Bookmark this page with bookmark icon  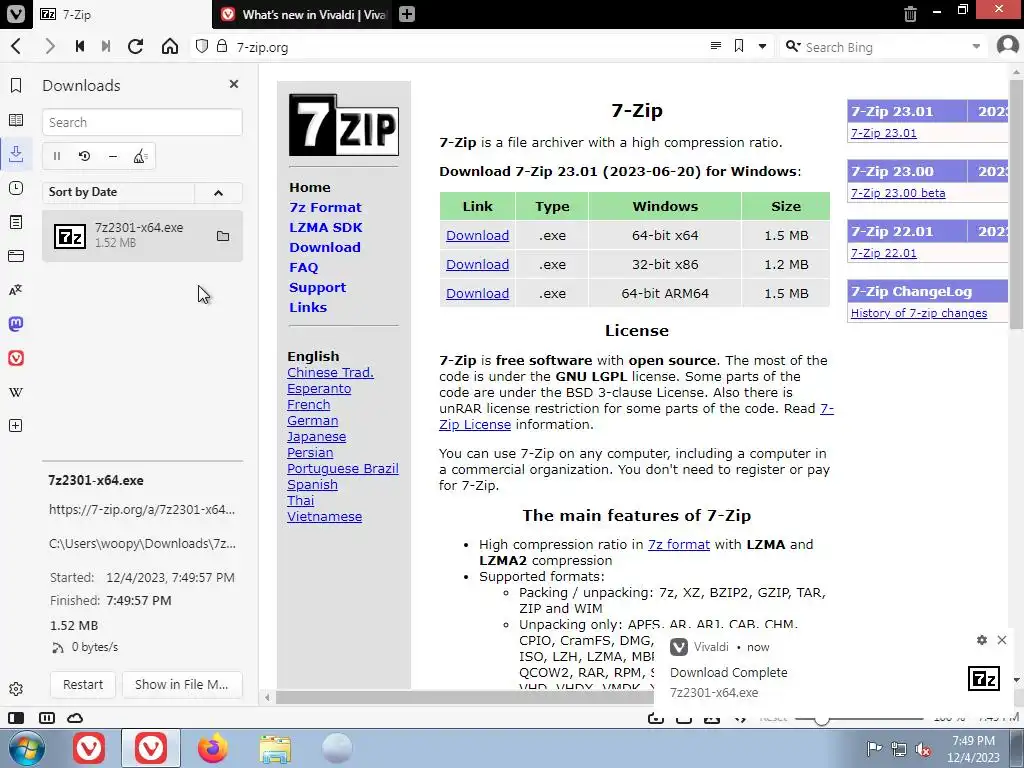[x=739, y=46]
